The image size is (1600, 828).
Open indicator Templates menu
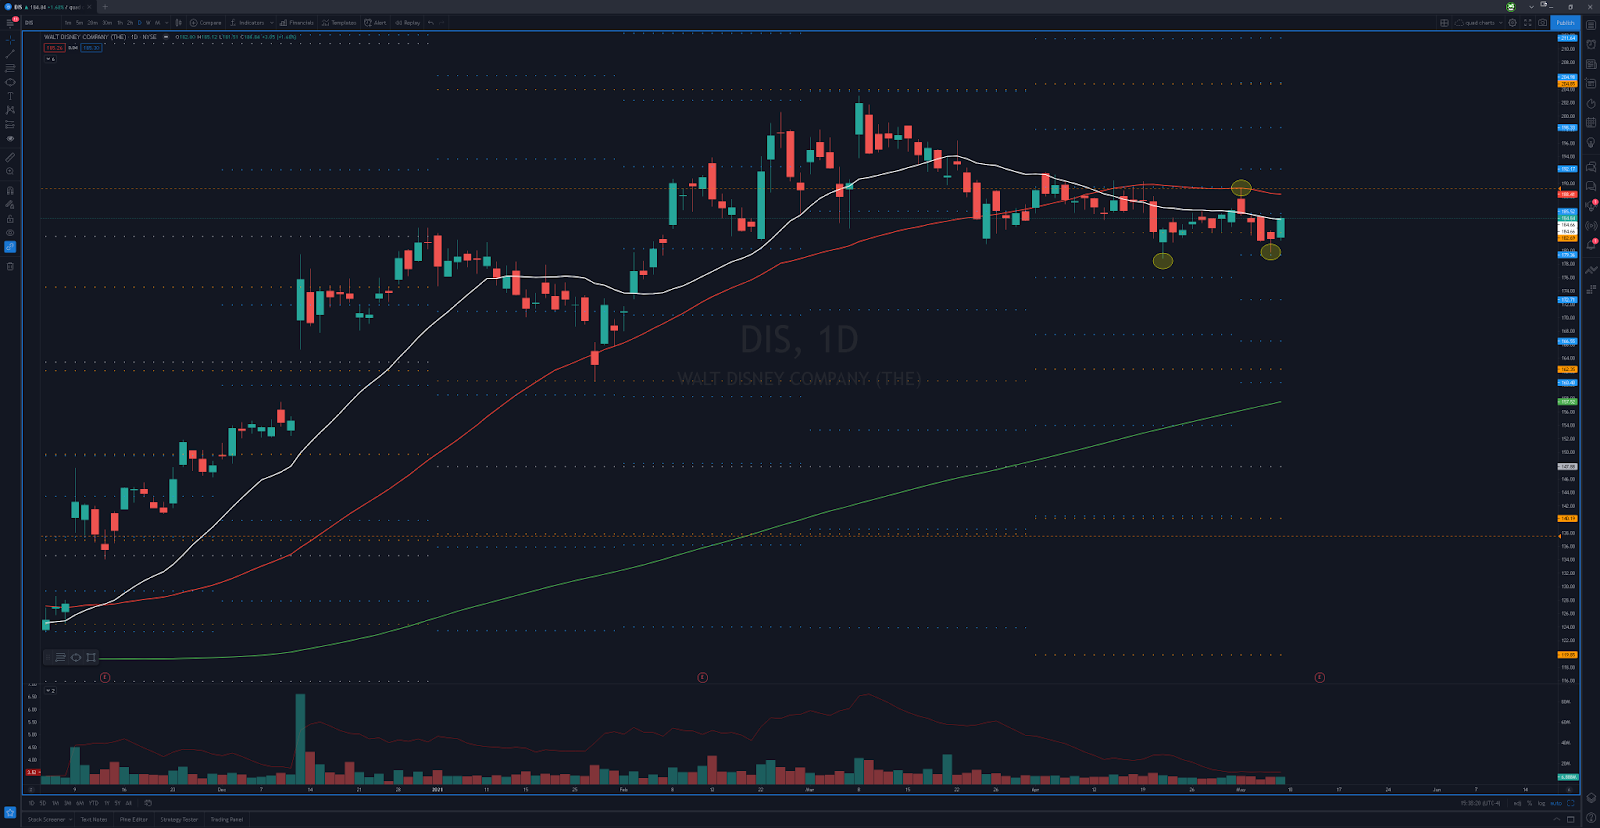point(339,22)
